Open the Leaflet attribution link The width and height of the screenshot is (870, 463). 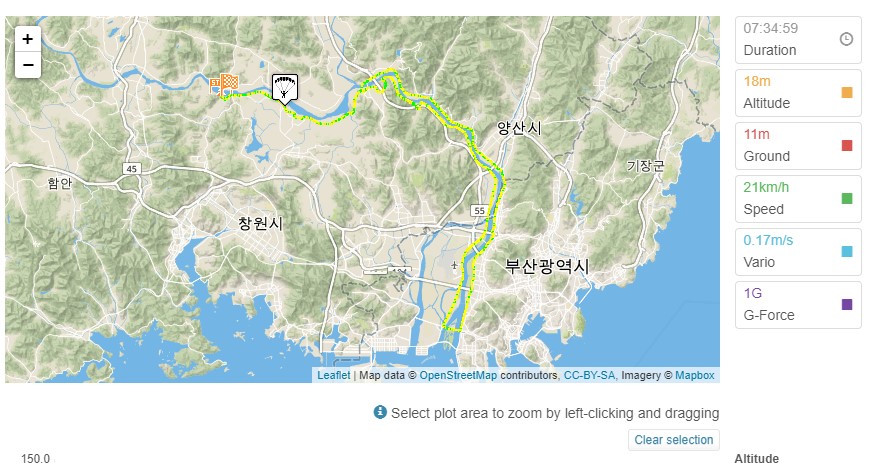tap(333, 375)
